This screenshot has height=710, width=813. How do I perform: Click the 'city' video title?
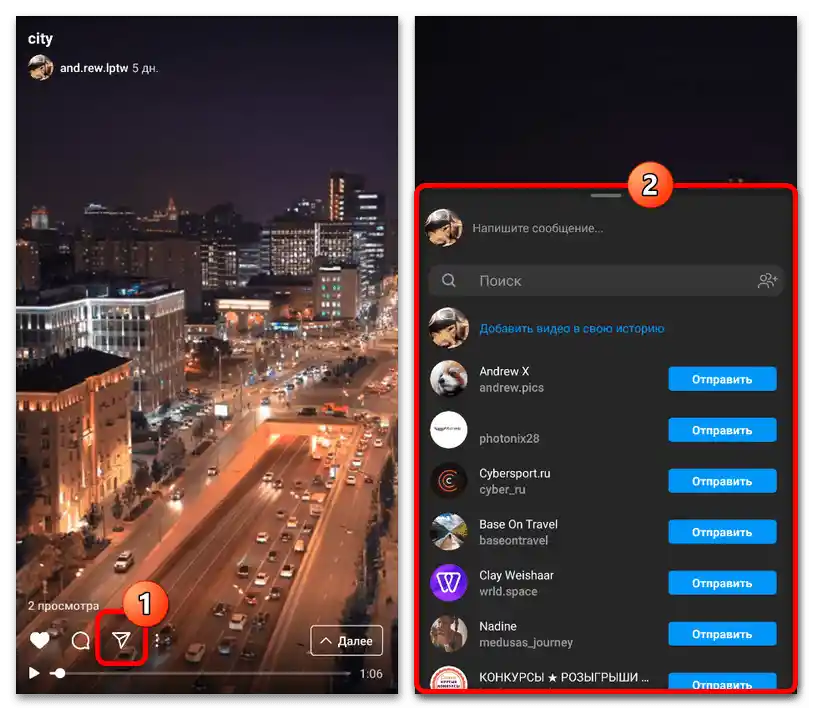click(x=40, y=39)
